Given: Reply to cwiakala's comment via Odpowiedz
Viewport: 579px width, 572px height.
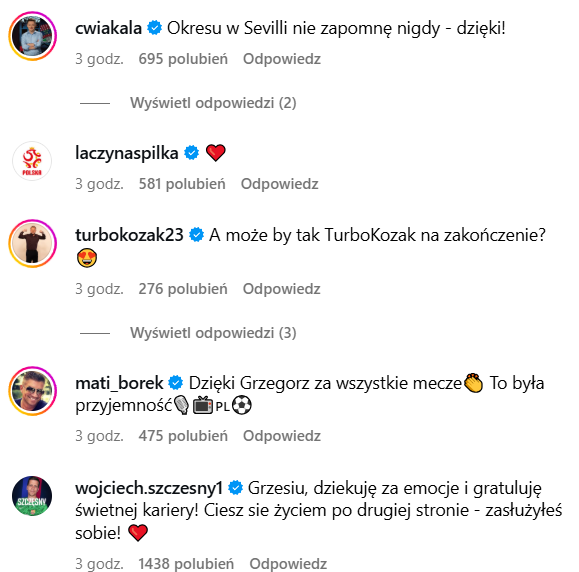Looking at the screenshot, I should tap(282, 59).
